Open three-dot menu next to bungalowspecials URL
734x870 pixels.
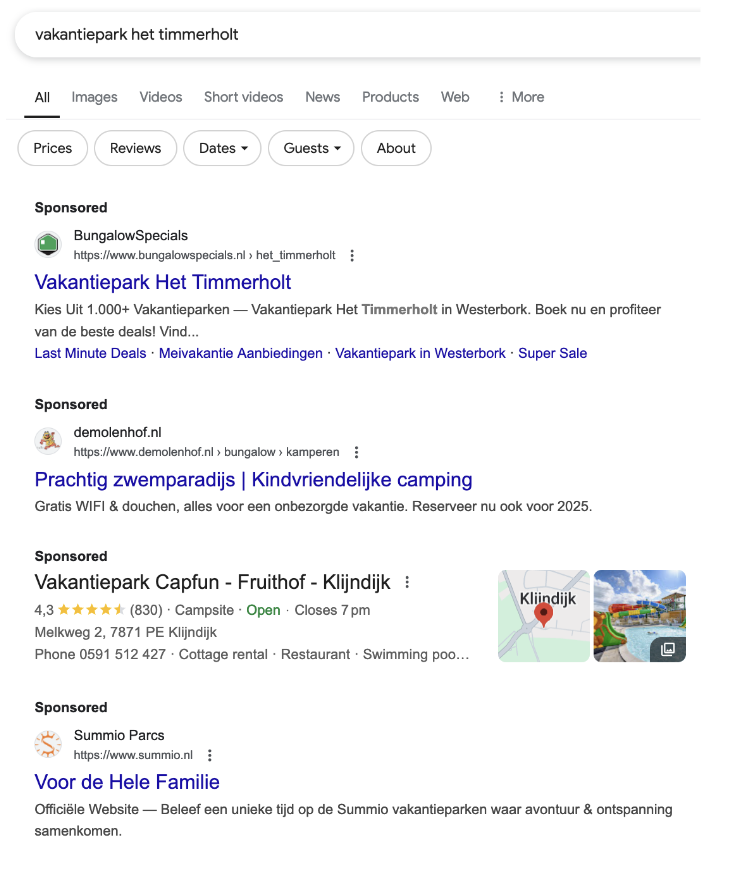click(352, 255)
